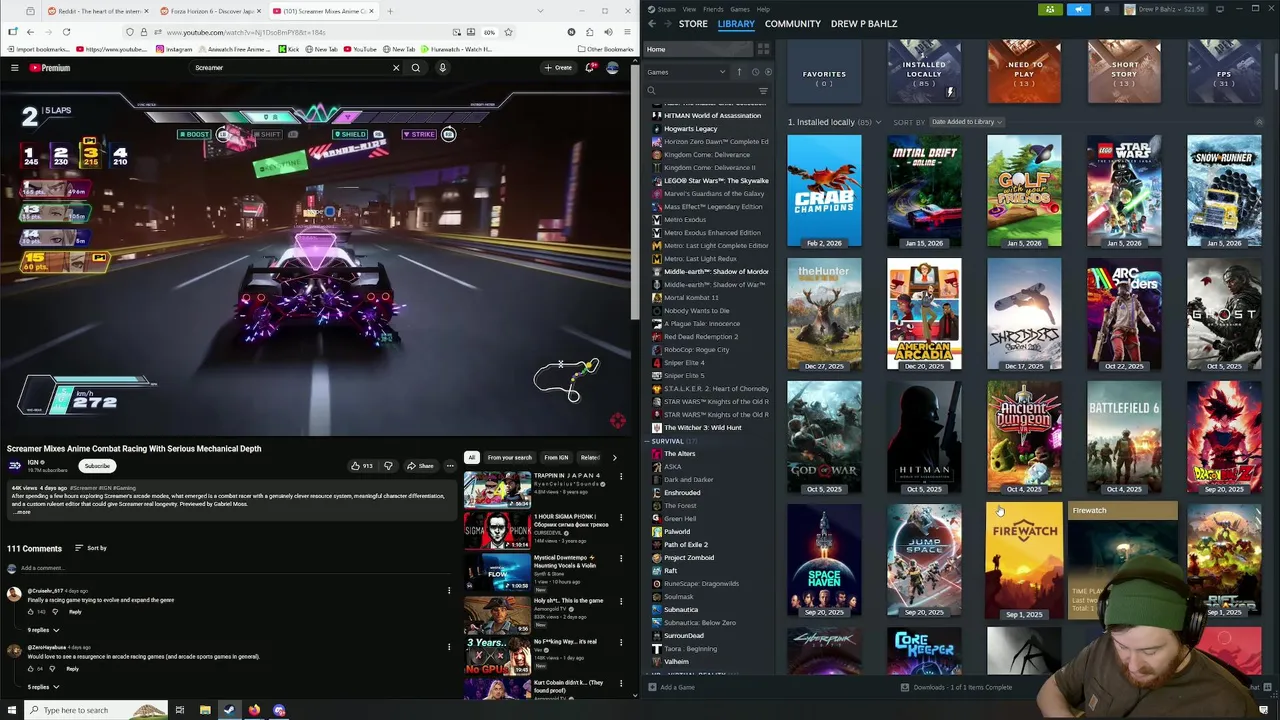Expand 9 replies under Cruisehr comment
Image resolution: width=1280 pixels, height=720 pixels.
pos(43,630)
